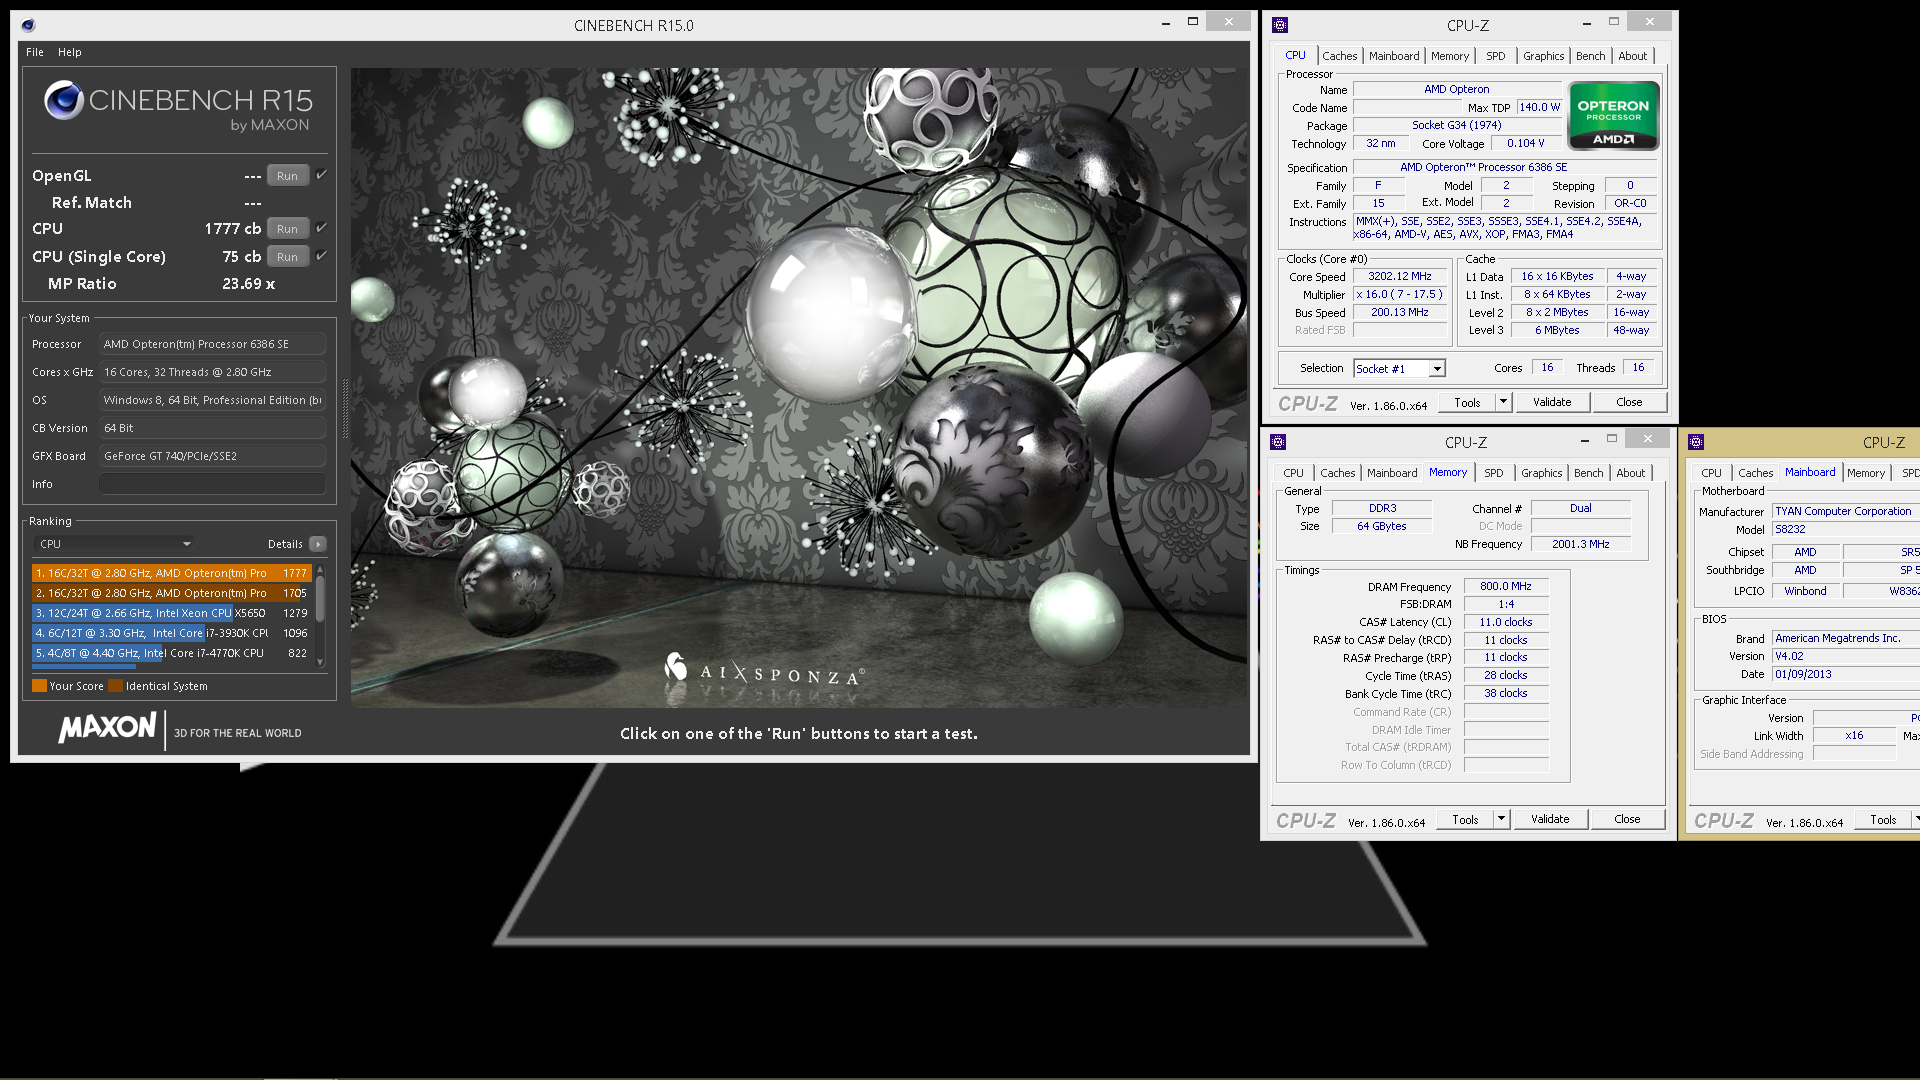Click the Opteron processor logo in CPU-Z
Viewport: 1920px width, 1080px height.
click(1613, 116)
